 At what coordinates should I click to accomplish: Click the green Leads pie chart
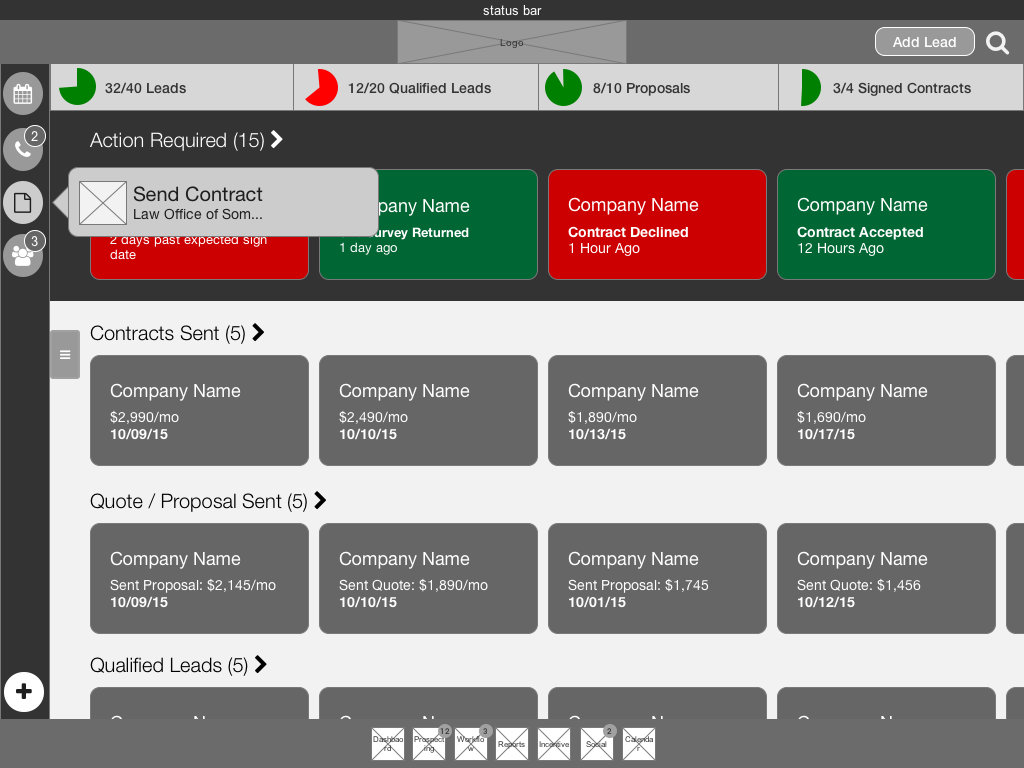click(x=77, y=87)
